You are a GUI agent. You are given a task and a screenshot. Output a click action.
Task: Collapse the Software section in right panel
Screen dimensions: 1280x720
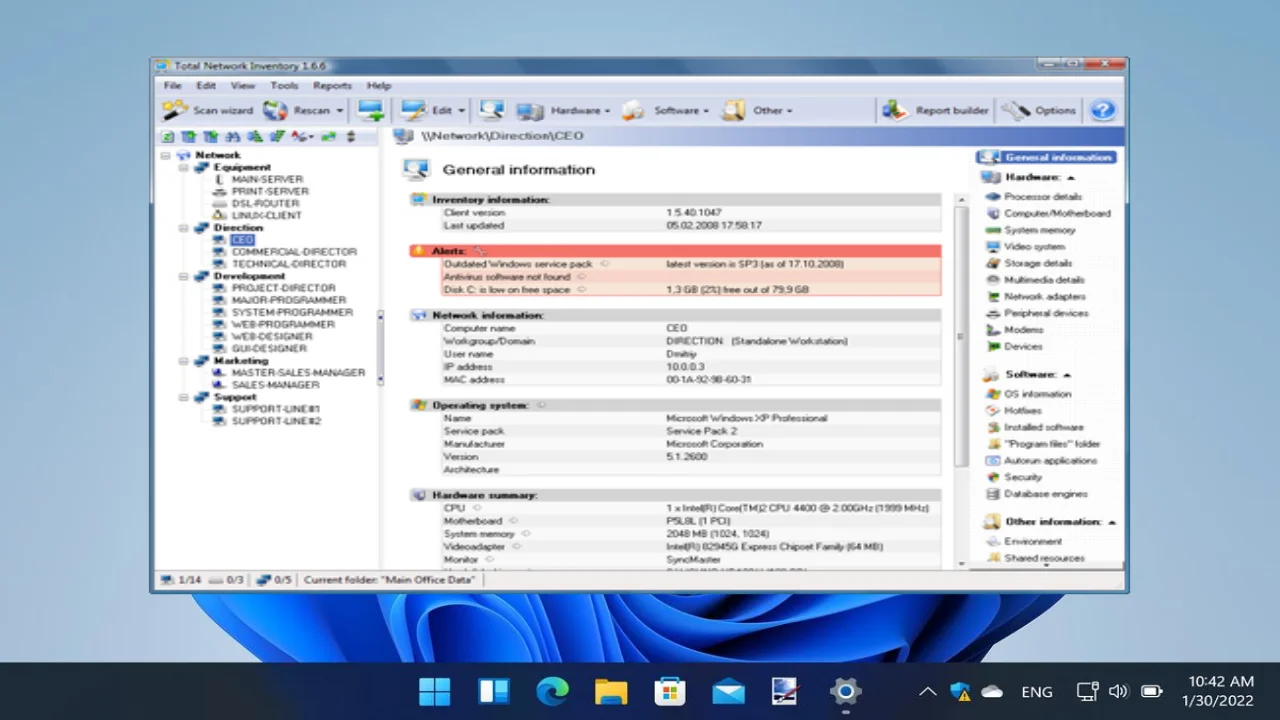(1066, 375)
